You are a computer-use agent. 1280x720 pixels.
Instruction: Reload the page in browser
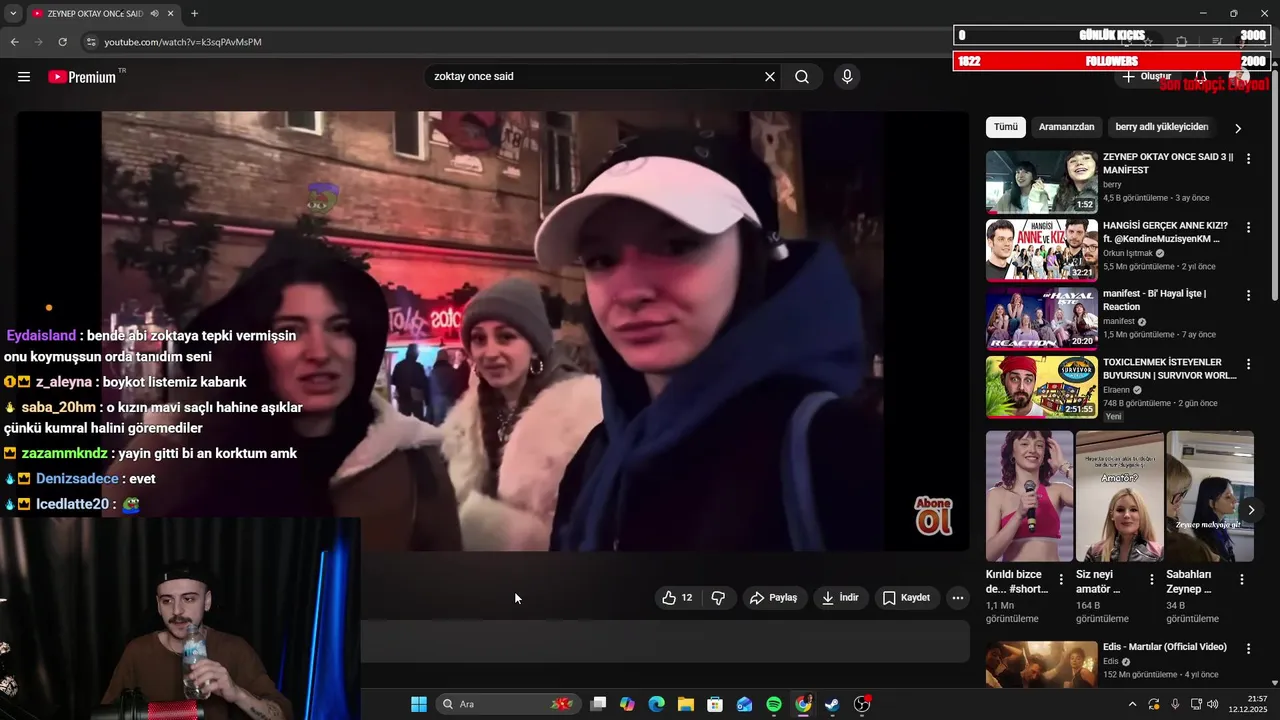click(x=62, y=42)
